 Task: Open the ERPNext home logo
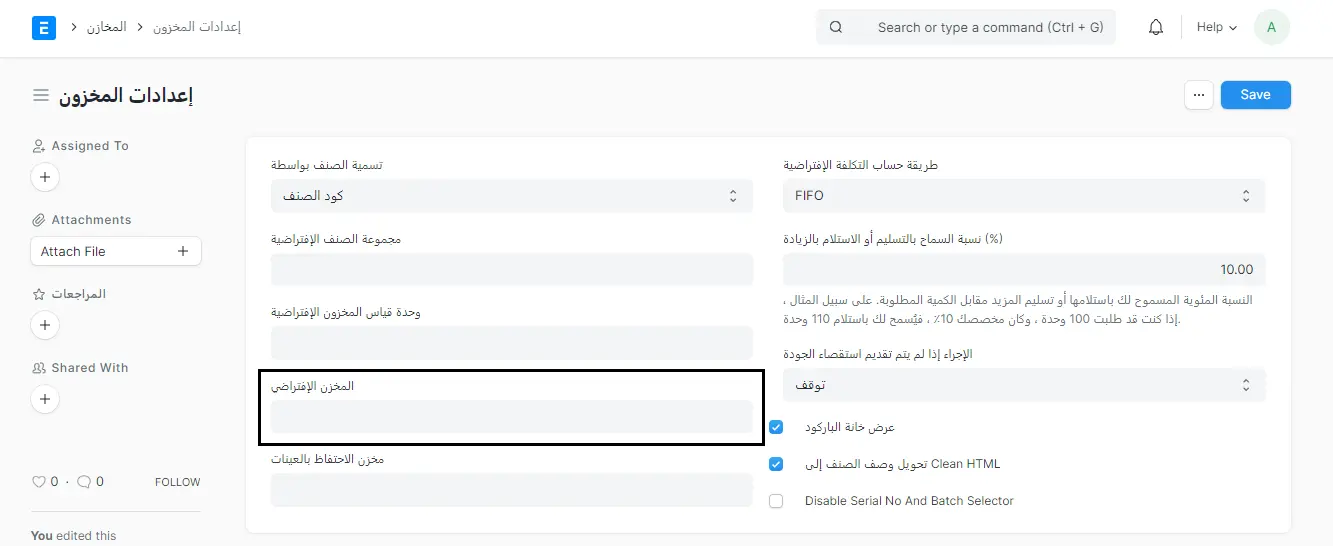point(44,27)
